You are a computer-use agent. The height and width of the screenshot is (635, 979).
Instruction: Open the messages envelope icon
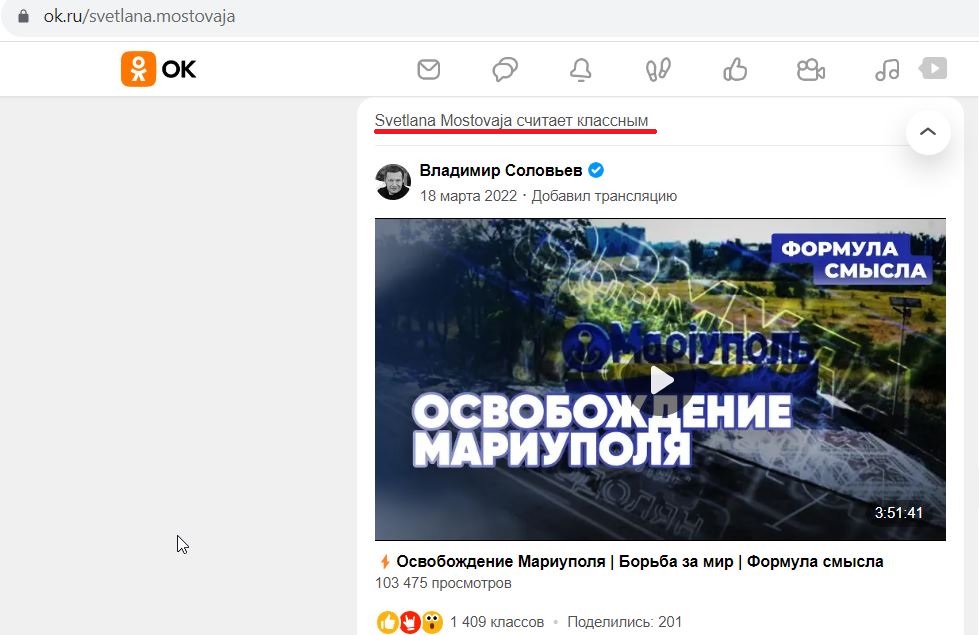tap(428, 69)
